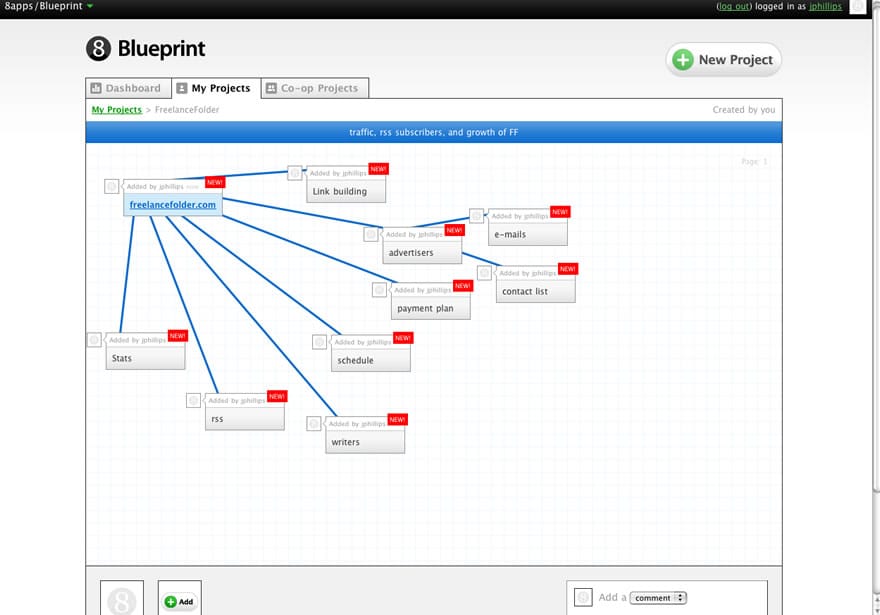Click the NEW! badge on the writers node

pyautogui.click(x=397, y=420)
